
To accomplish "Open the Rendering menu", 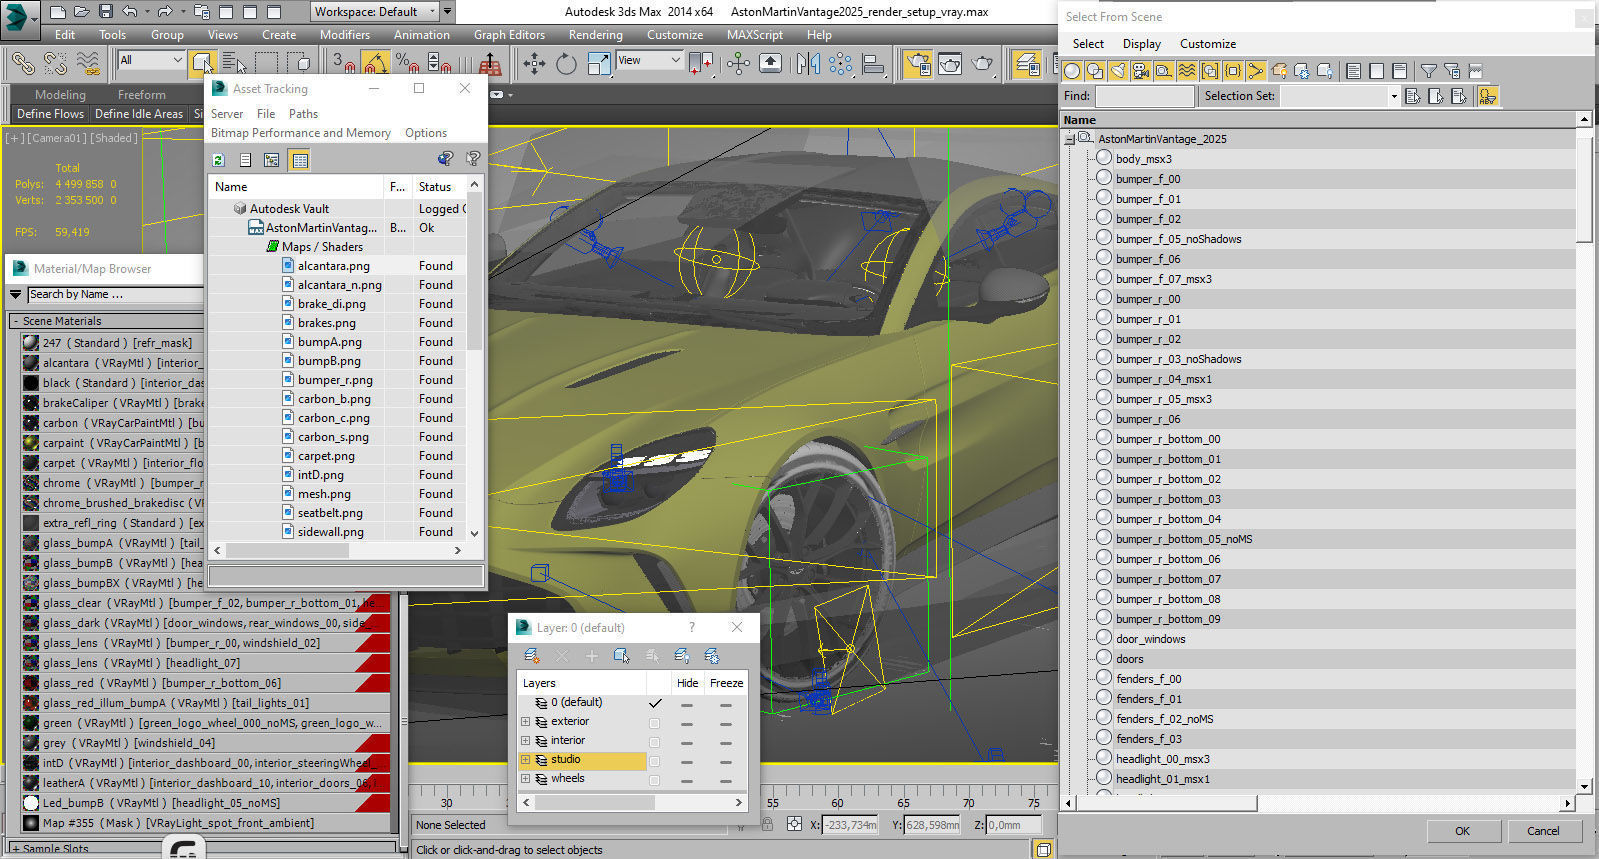I will point(596,34).
